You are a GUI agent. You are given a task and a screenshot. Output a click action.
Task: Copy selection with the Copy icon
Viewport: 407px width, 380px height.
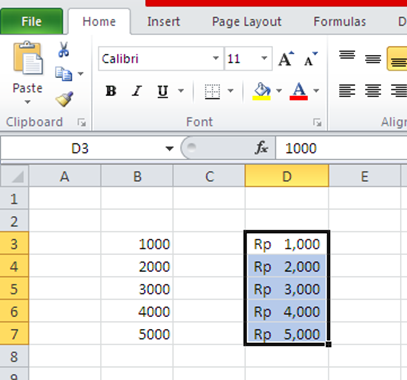tap(63, 74)
